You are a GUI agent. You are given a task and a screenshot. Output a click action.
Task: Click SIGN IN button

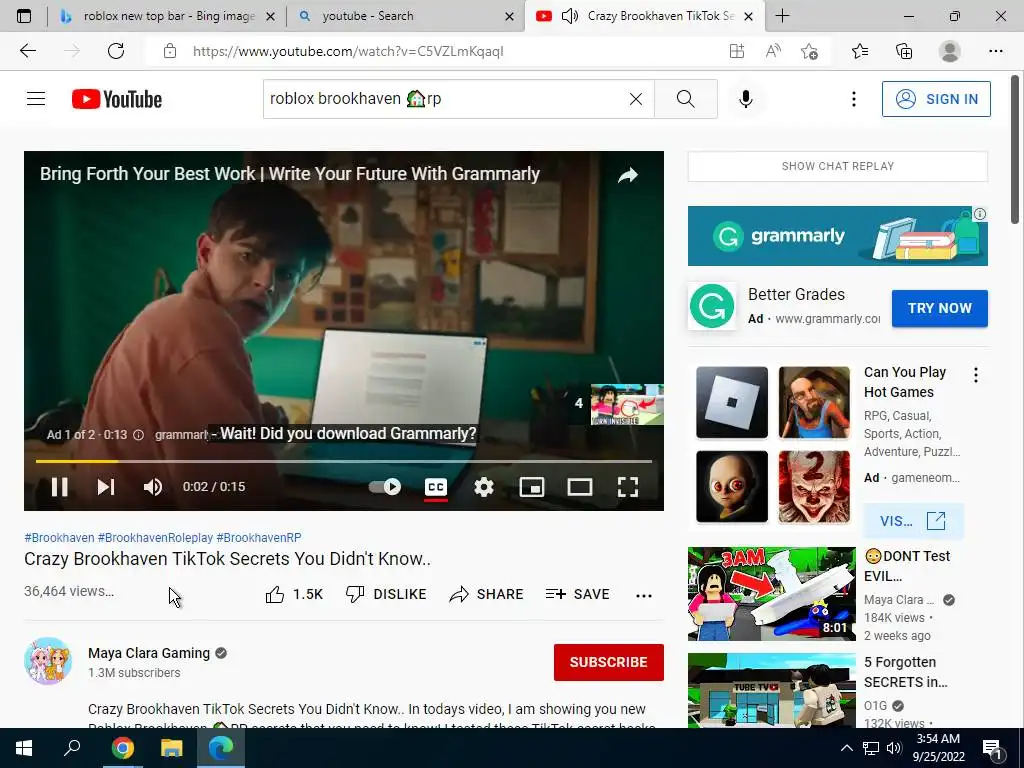pos(936,99)
